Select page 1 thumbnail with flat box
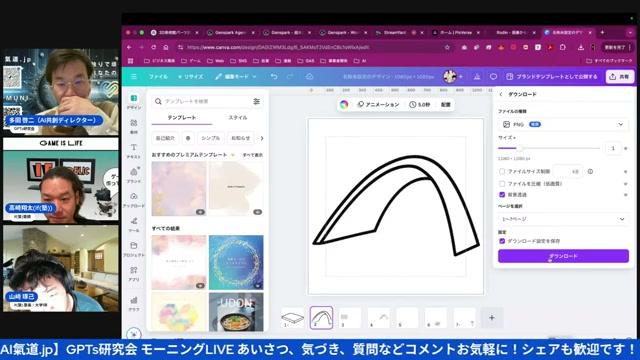 pos(293,318)
